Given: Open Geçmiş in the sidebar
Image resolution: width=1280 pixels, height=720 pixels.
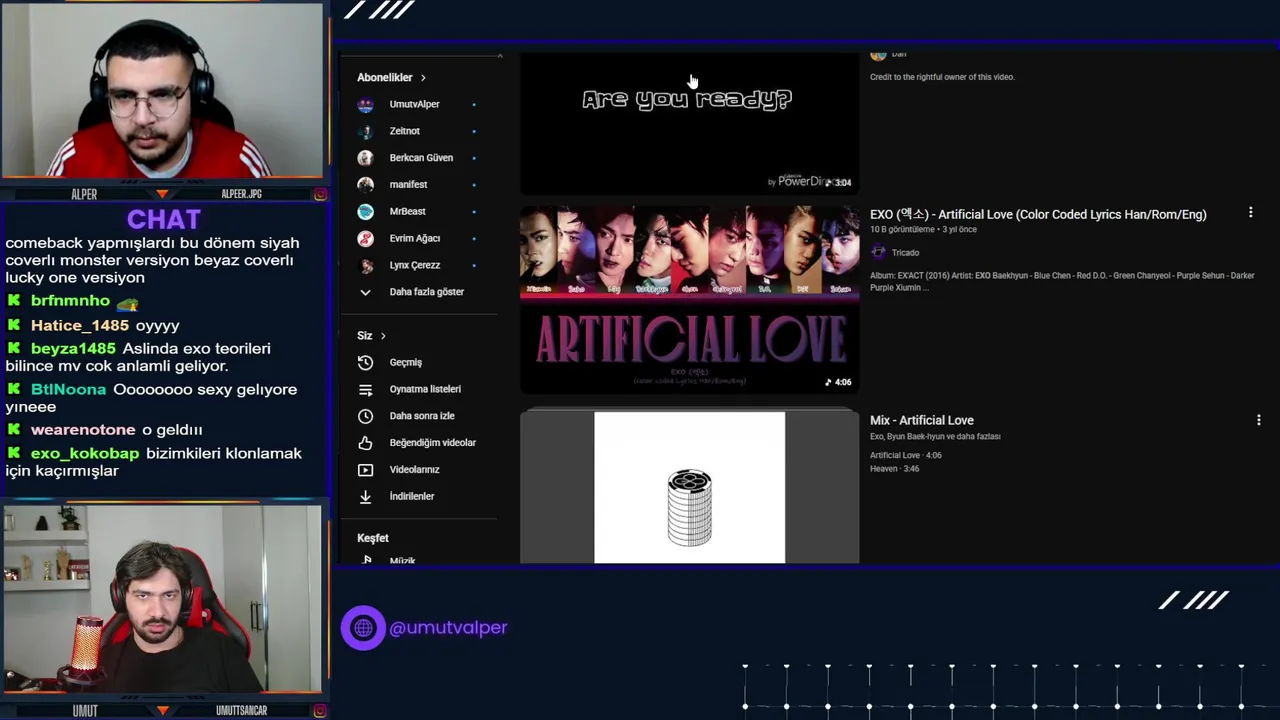Looking at the screenshot, I should [x=406, y=362].
